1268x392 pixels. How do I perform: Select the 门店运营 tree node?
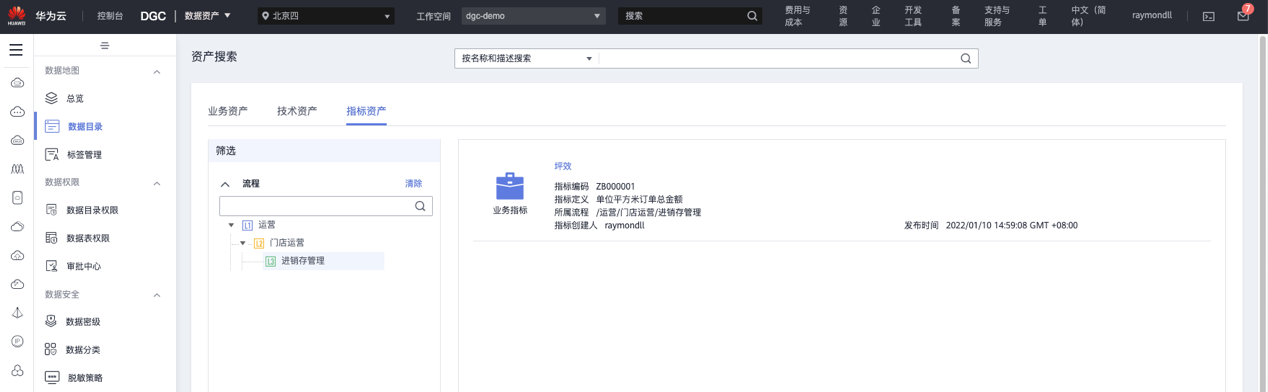287,243
